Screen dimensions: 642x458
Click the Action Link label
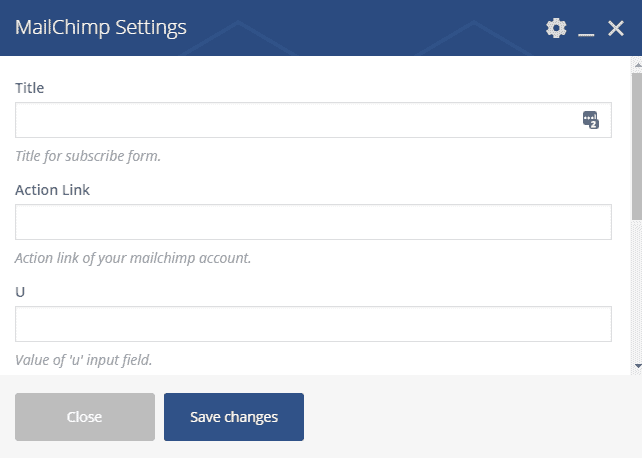click(x=52, y=190)
